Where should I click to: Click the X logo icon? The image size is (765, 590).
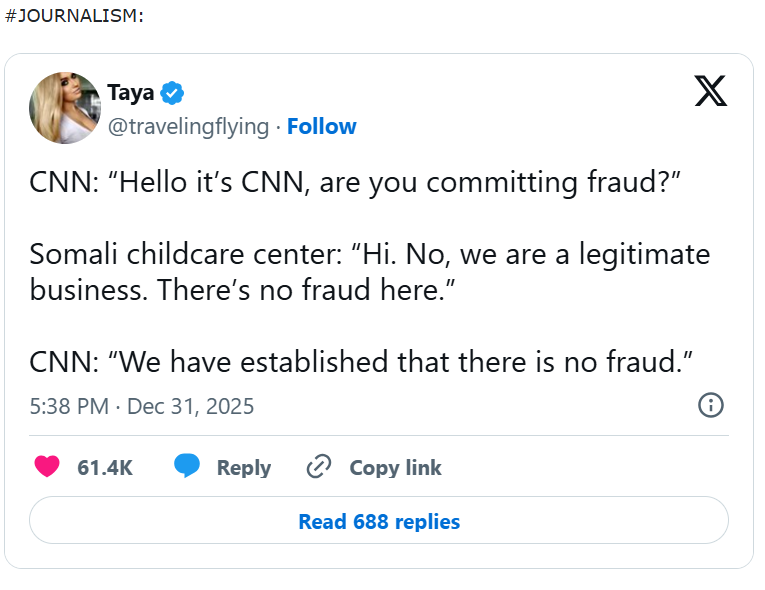pos(710,92)
